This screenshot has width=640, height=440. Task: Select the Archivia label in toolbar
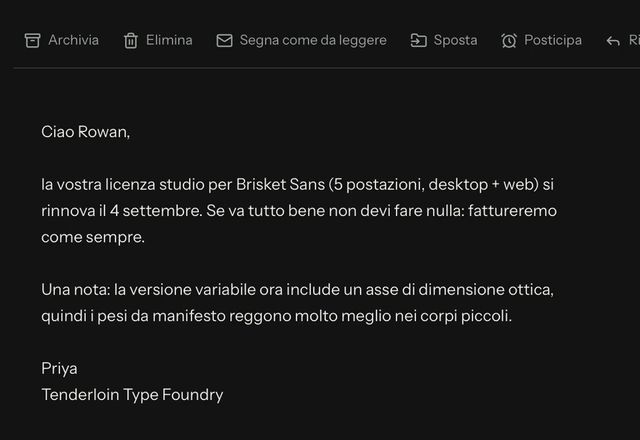pos(73,40)
